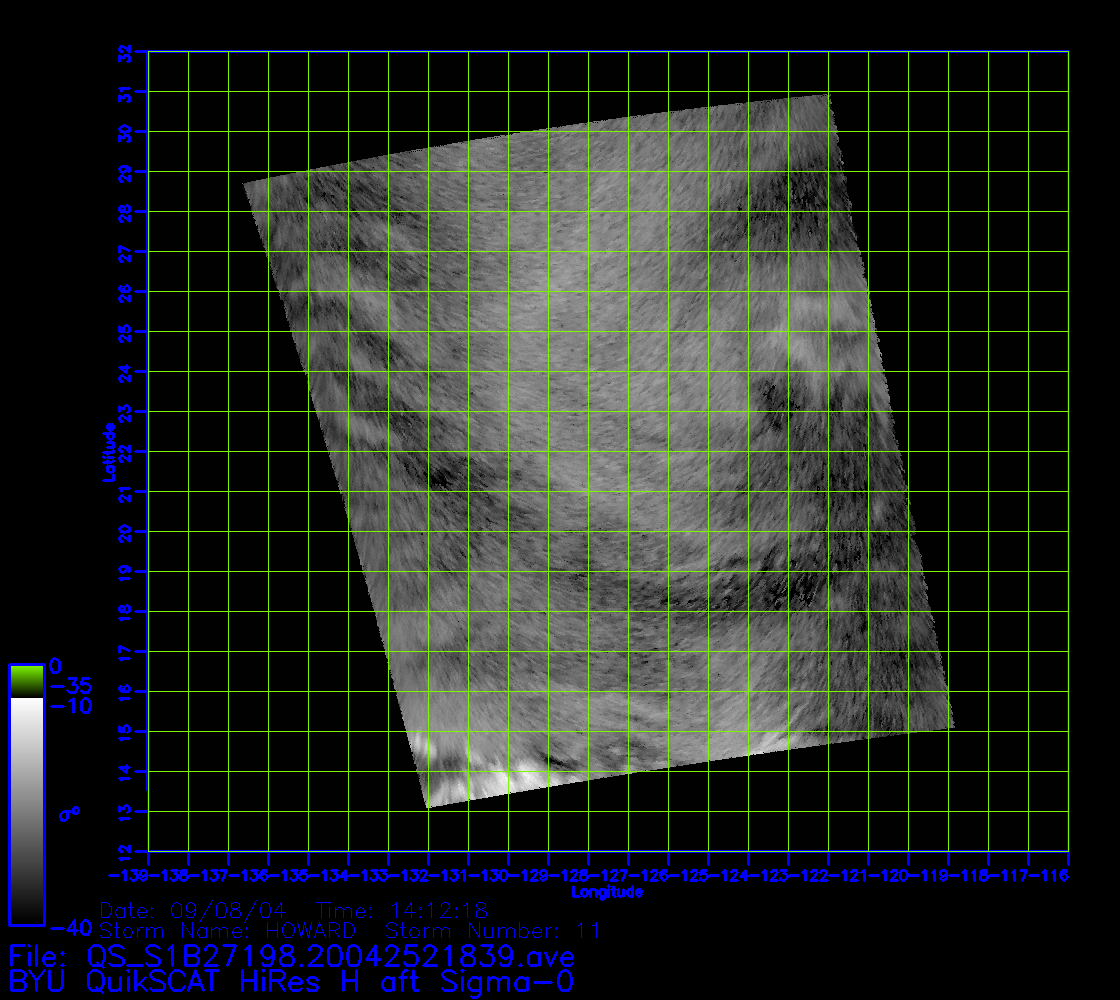The width and height of the screenshot is (1120, 1000).
Task: Click the colorbar's 0 top label
Action: tap(55, 665)
